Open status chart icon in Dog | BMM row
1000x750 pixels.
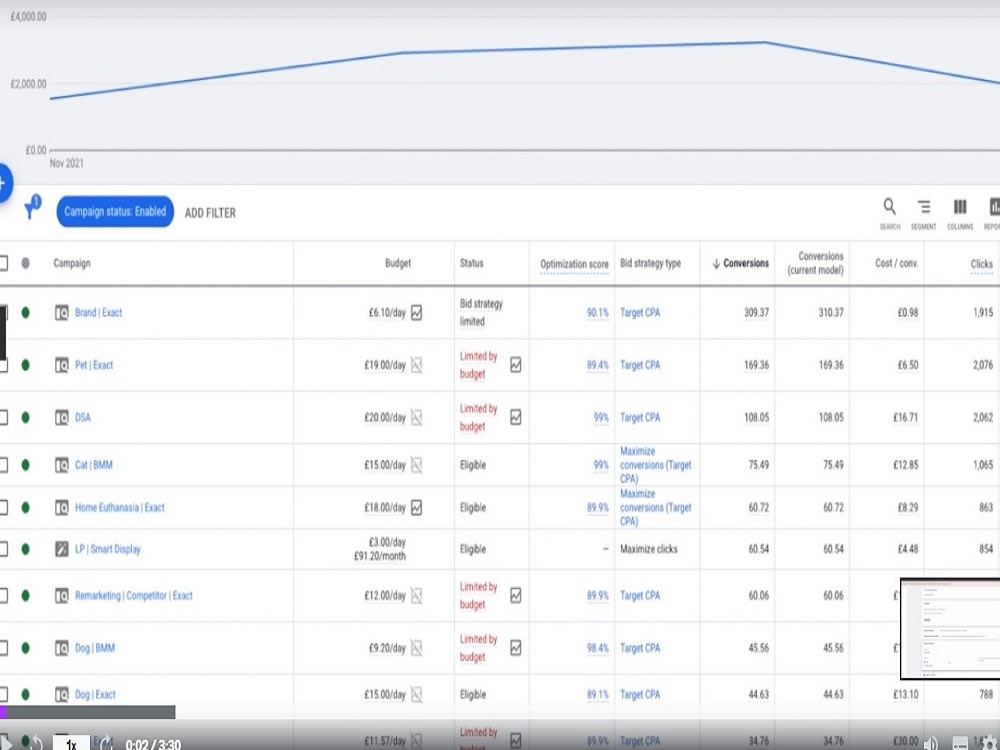pyautogui.click(x=515, y=648)
